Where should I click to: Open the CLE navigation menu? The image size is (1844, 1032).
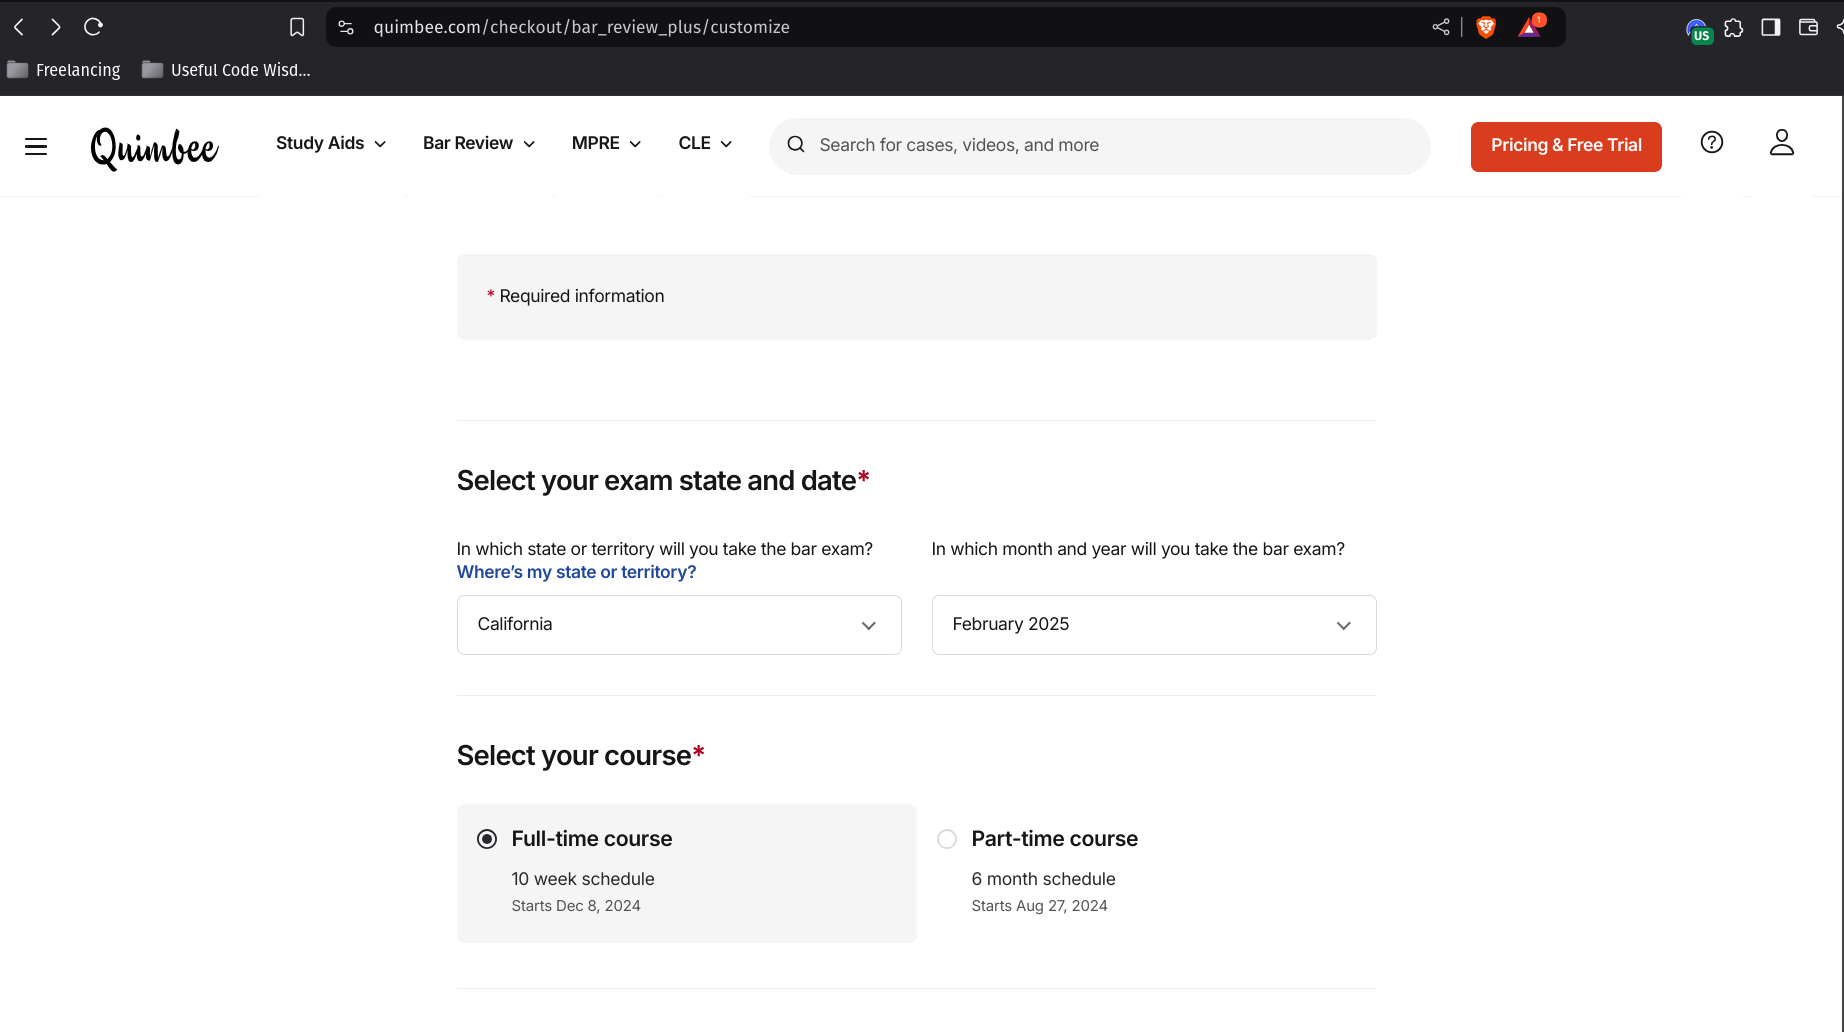pyautogui.click(x=704, y=144)
